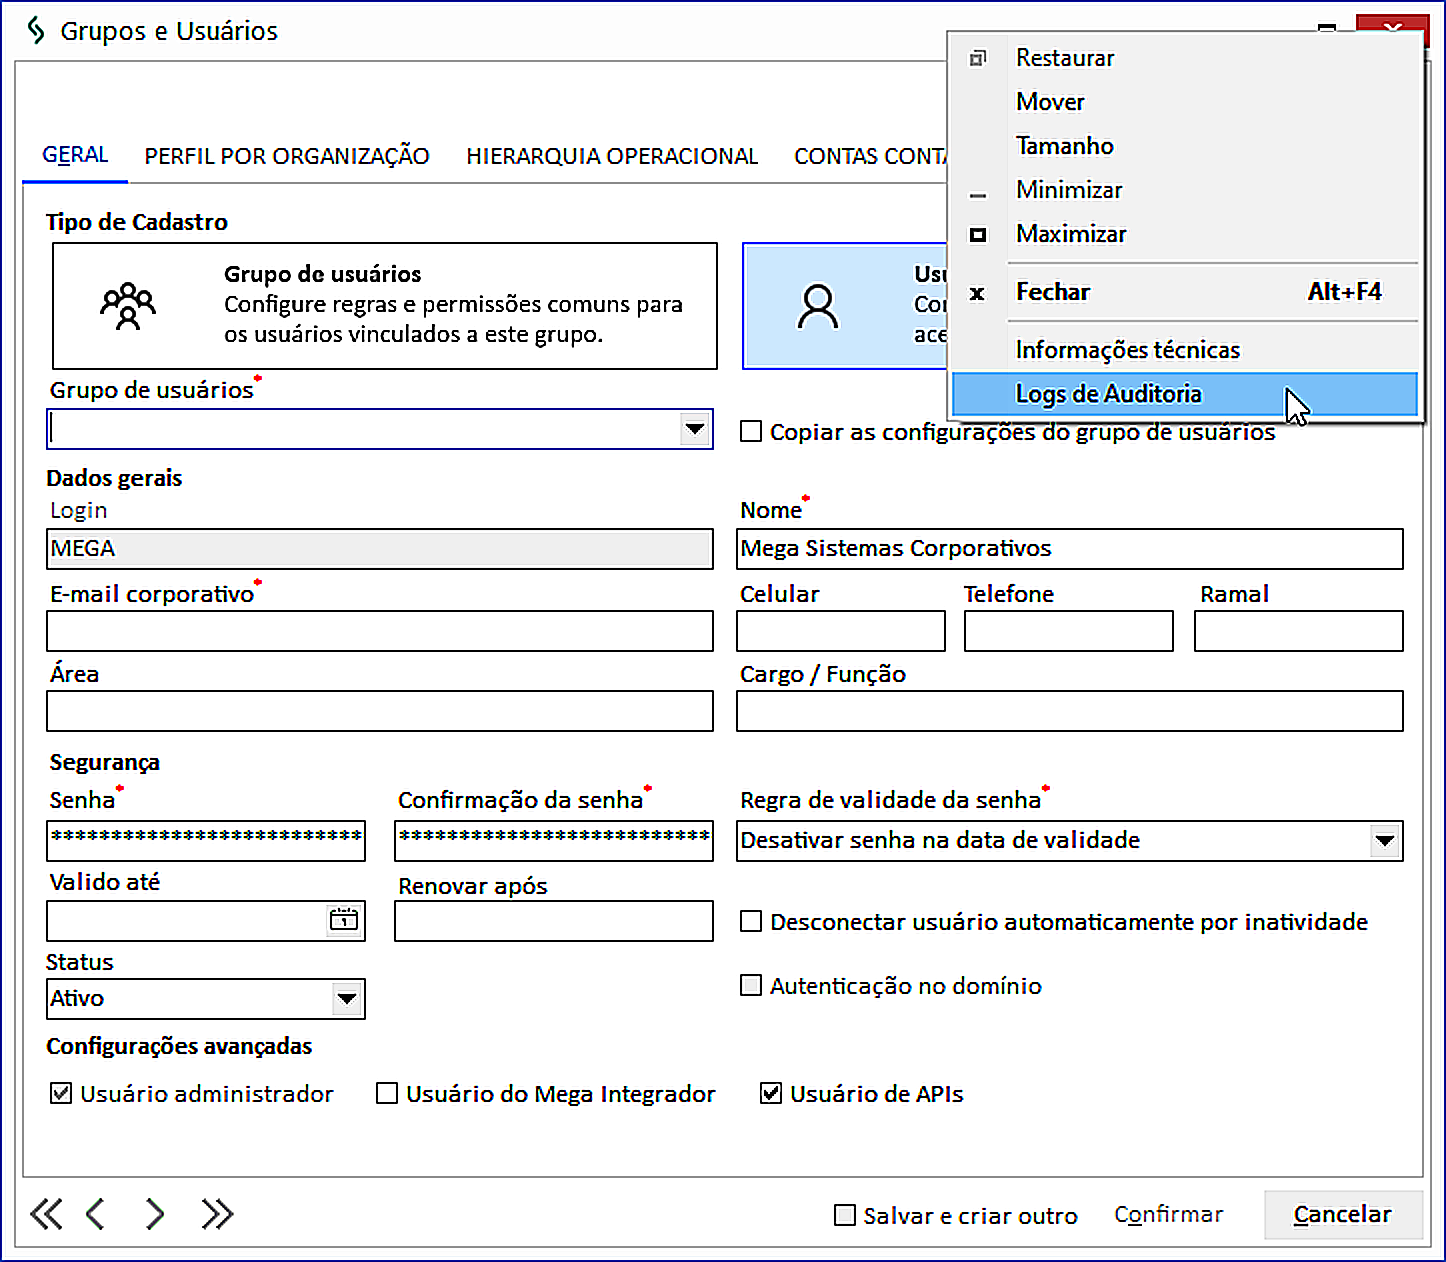Open the calendar picker in Valido até
This screenshot has height=1262, width=1446.
[344, 919]
